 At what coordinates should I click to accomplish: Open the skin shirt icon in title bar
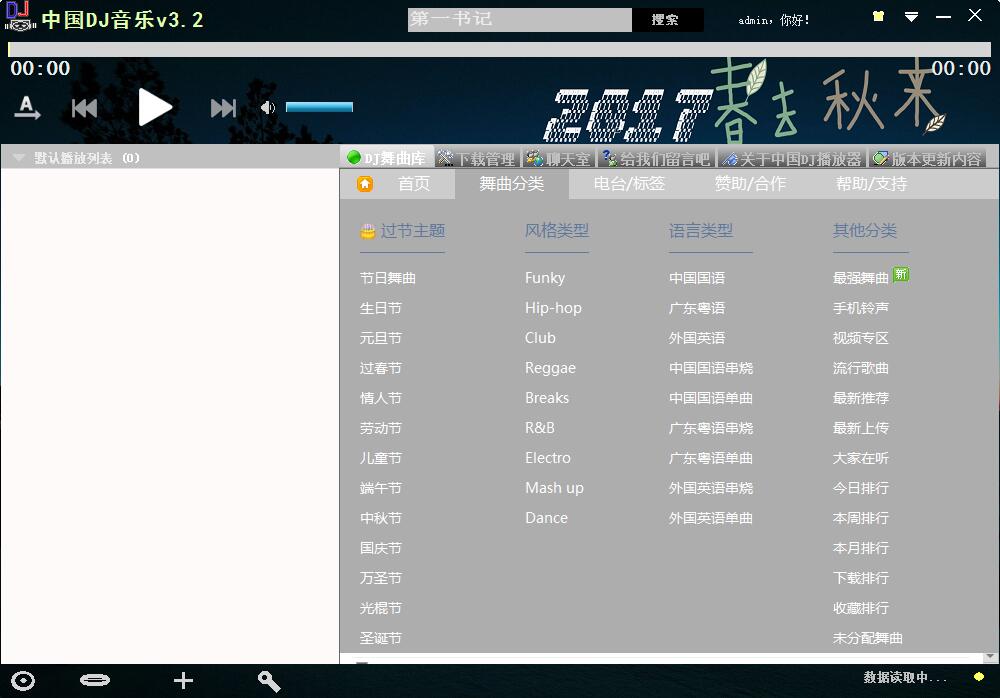879,16
